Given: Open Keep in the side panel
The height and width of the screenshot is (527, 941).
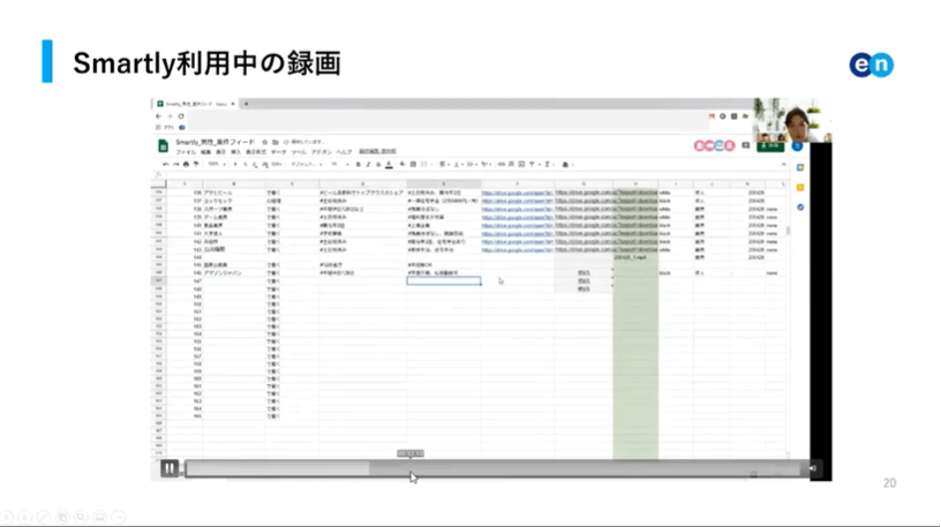Looking at the screenshot, I should pyautogui.click(x=800, y=188).
